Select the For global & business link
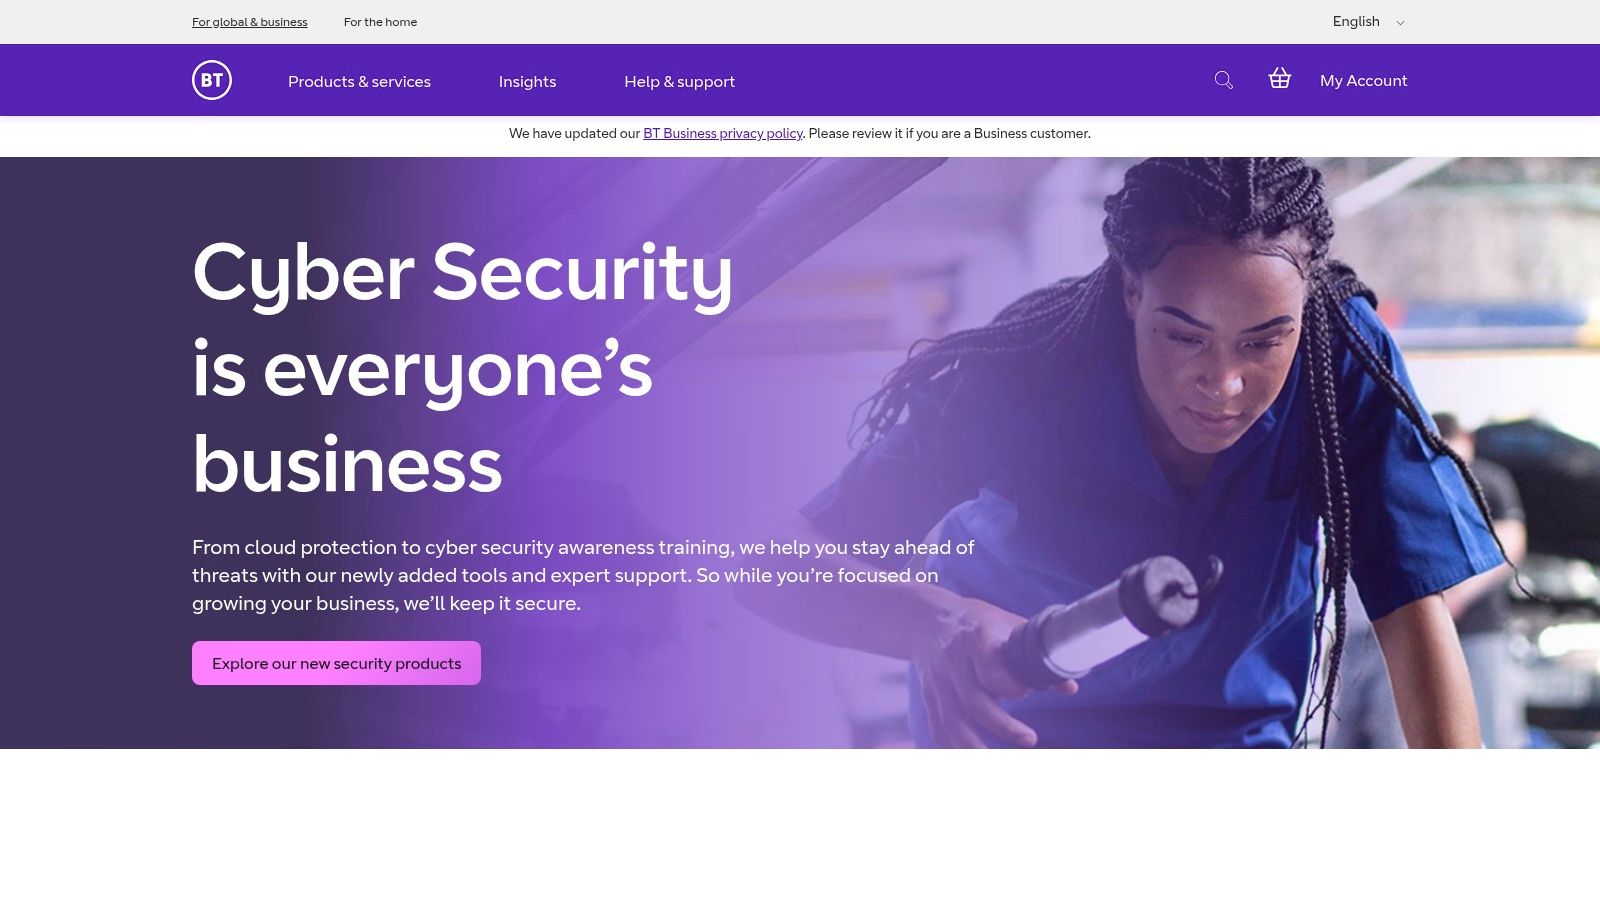The width and height of the screenshot is (1600, 900). tap(250, 22)
